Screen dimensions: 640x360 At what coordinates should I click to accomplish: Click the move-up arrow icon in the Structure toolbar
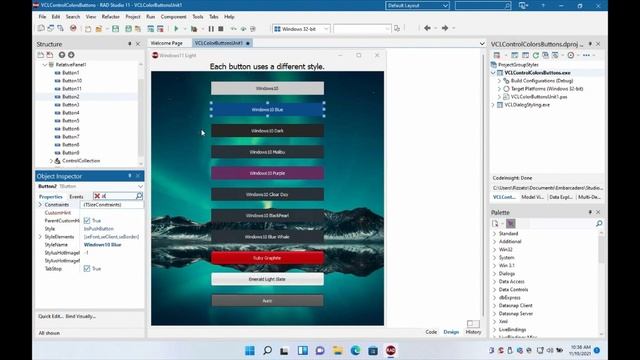pos(62,55)
